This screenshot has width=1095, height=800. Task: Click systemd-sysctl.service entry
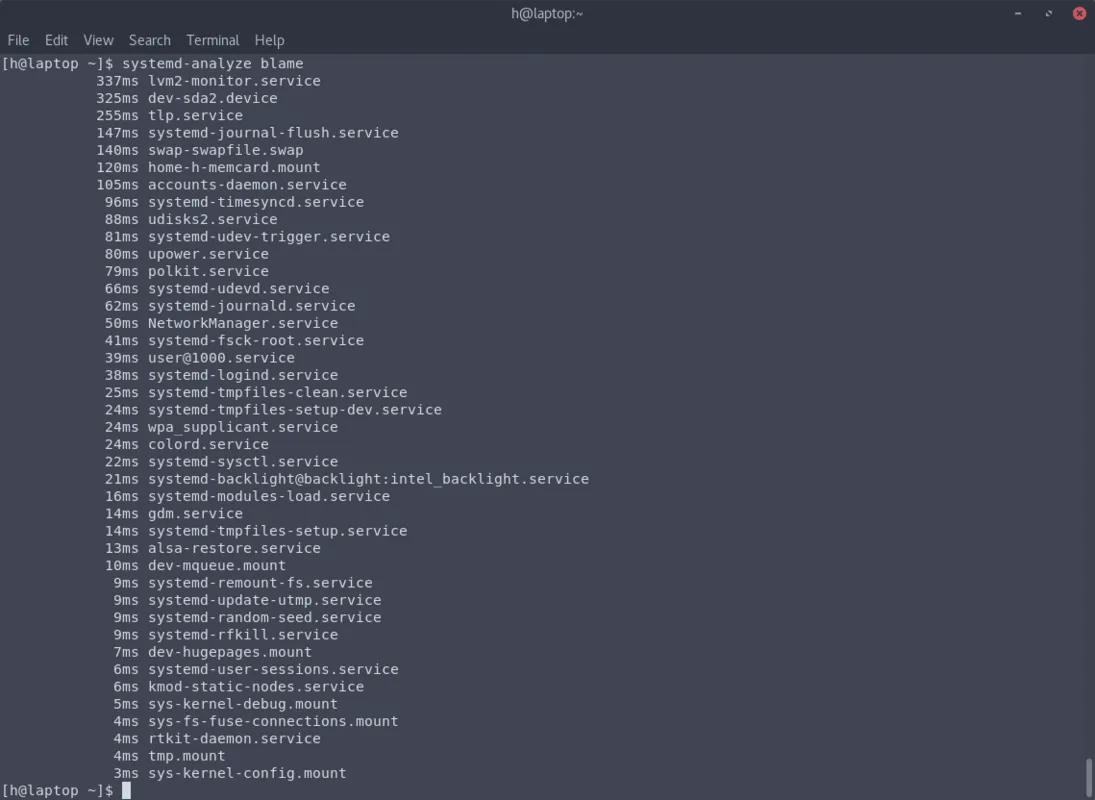click(221, 462)
